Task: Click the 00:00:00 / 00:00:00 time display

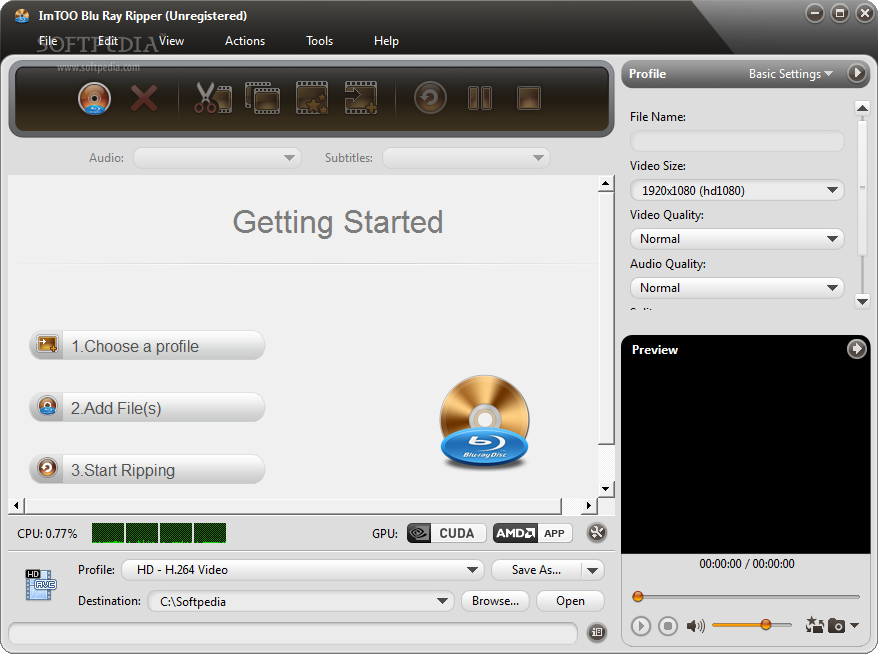Action: pyautogui.click(x=746, y=564)
